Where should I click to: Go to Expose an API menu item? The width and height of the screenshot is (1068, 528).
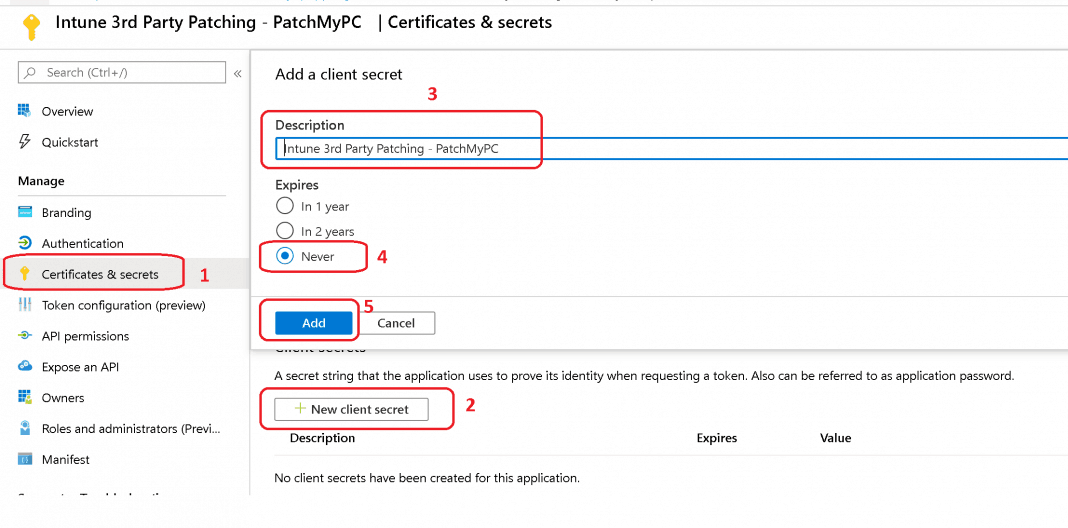point(80,367)
